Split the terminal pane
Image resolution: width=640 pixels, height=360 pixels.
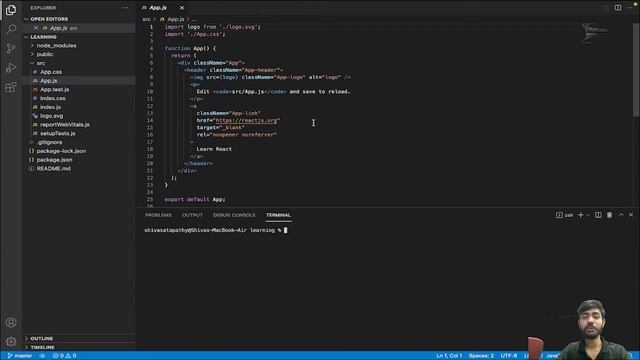coord(598,215)
